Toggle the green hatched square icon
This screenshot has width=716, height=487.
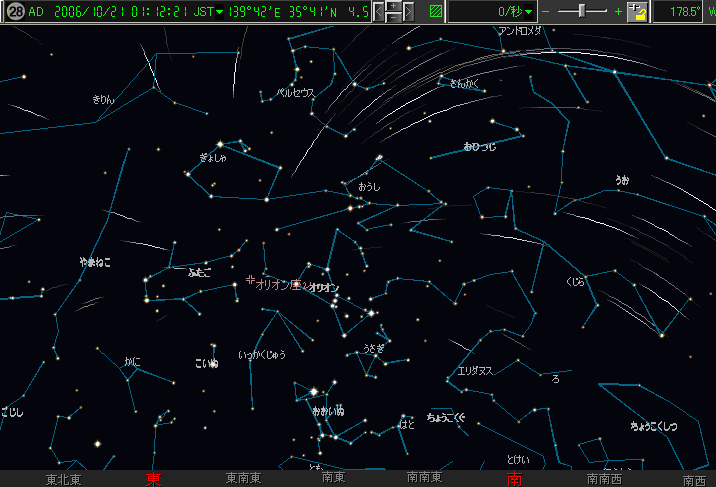click(434, 12)
